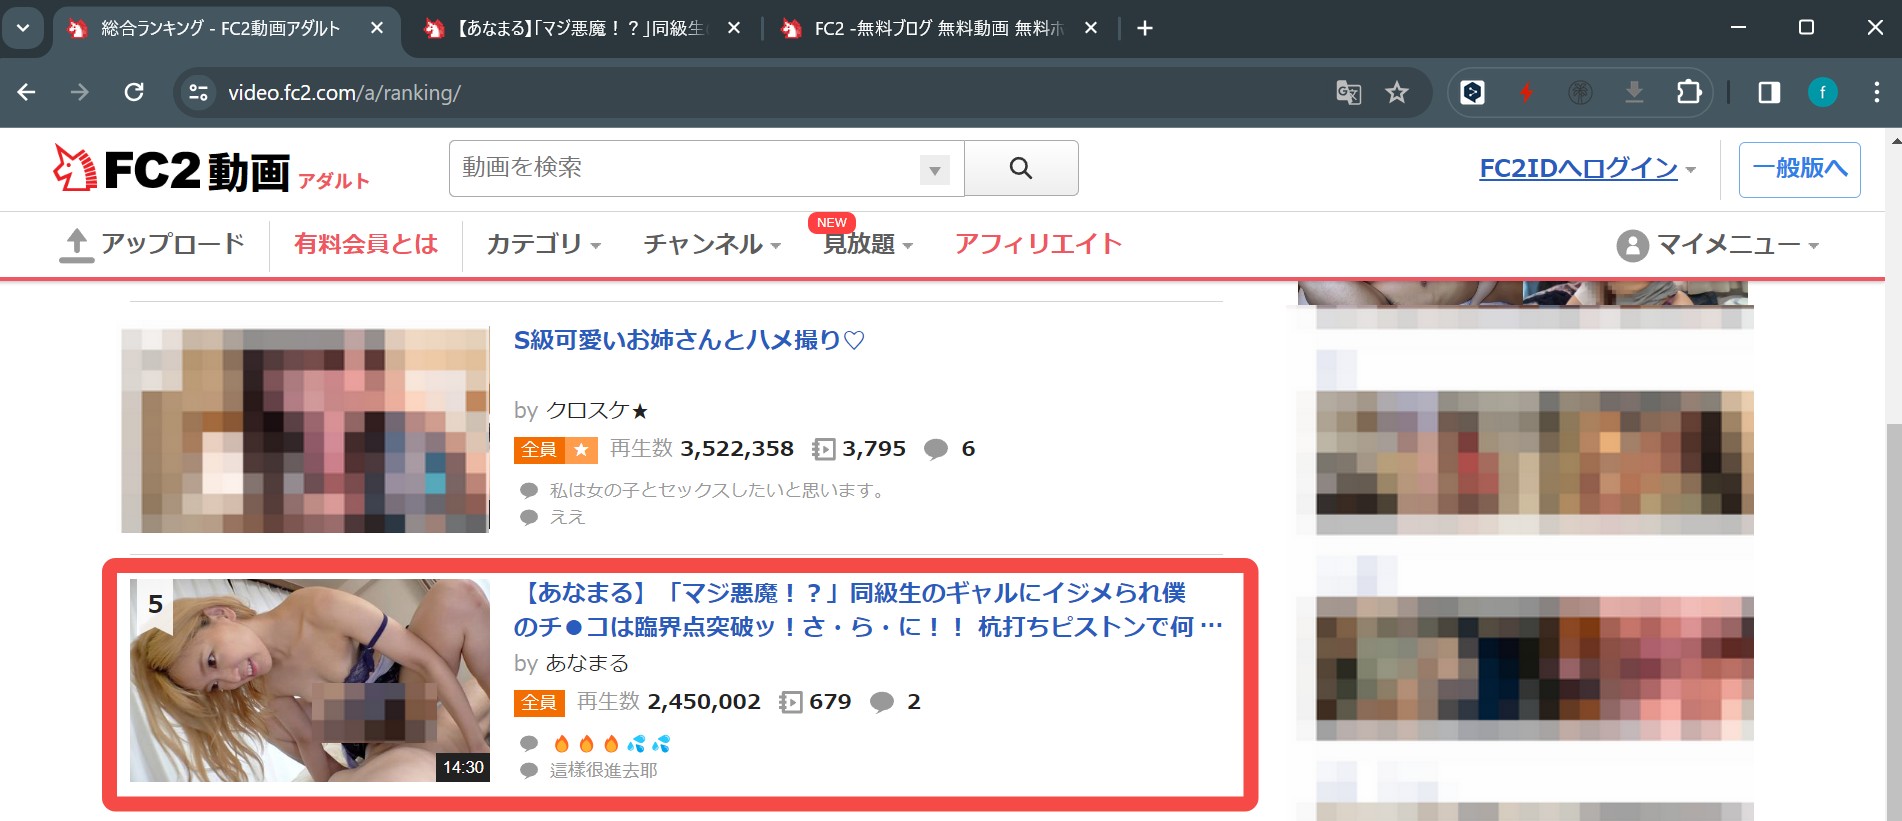The image size is (1902, 821).
Task: Reload the current page
Action: pos(134,92)
